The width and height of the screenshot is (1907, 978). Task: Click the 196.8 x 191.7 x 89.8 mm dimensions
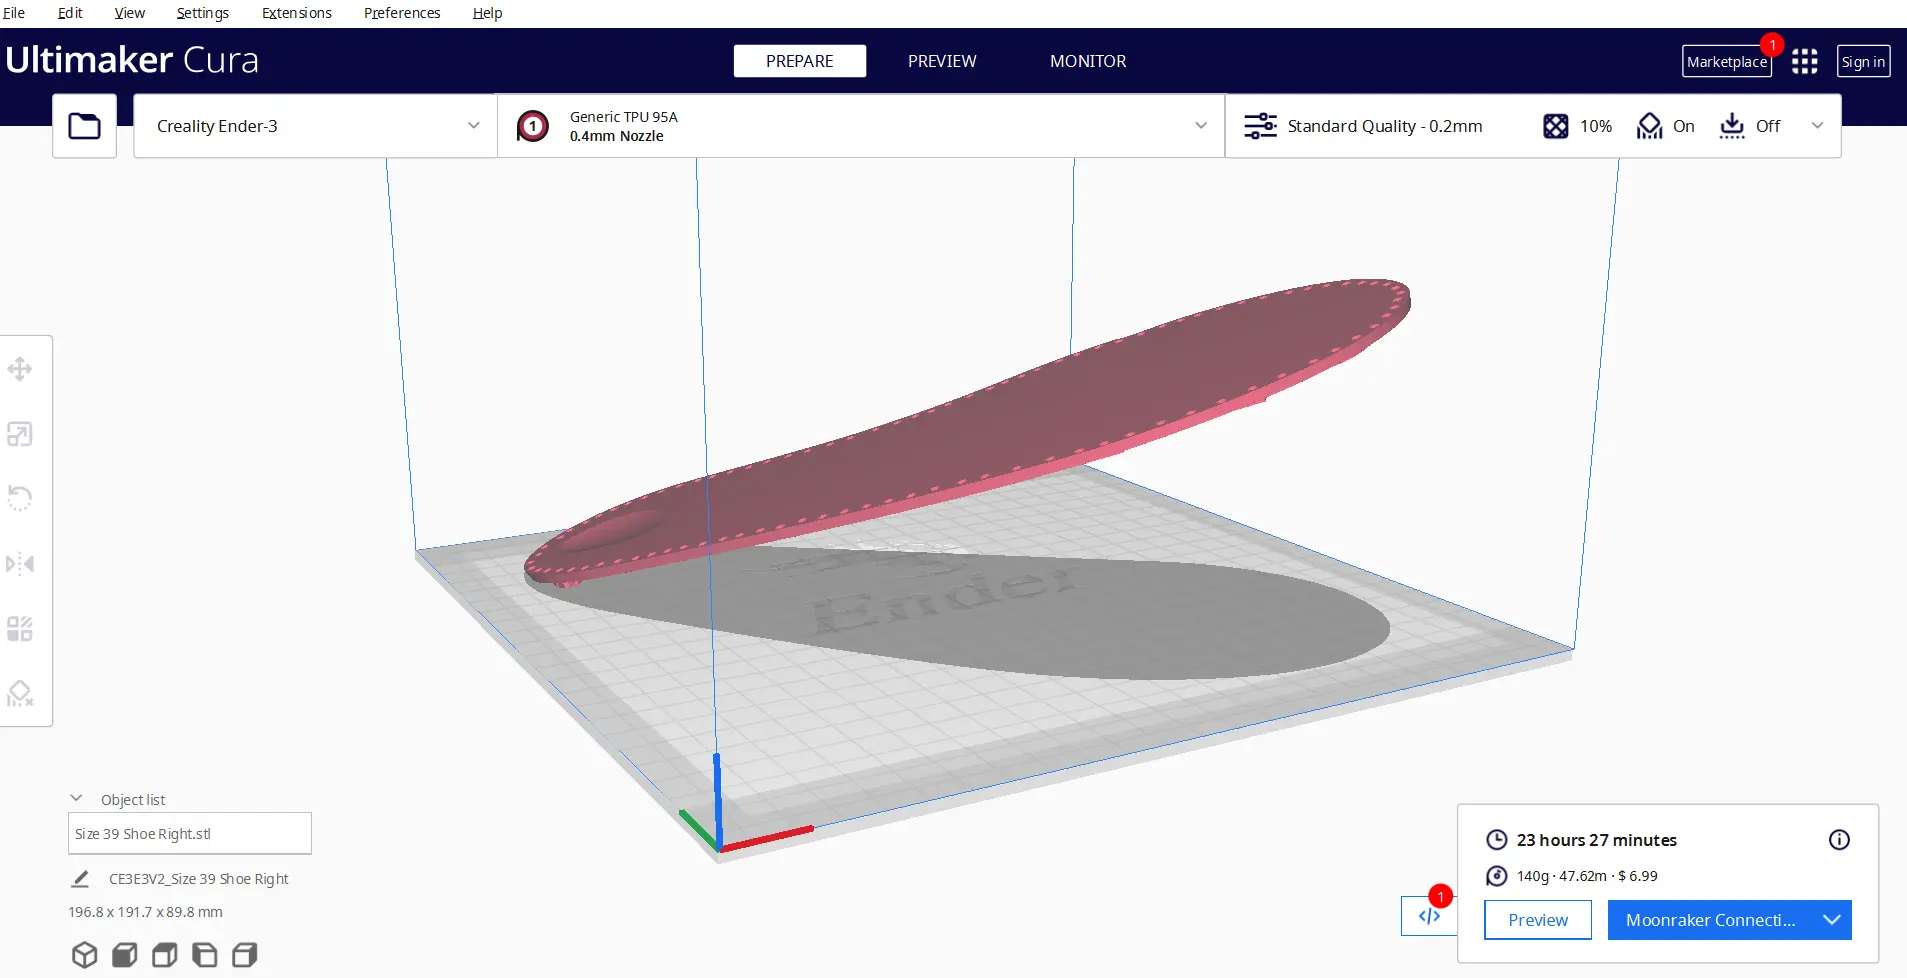145,912
